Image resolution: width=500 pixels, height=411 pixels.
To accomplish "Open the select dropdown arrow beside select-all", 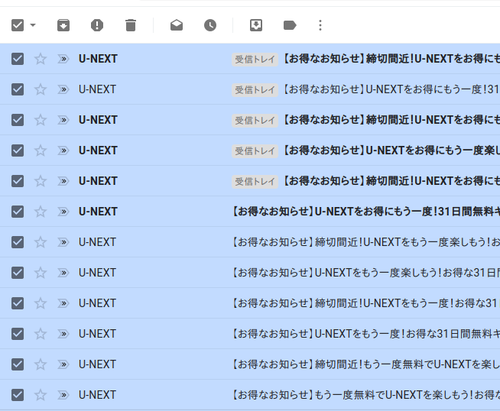I will [x=33, y=25].
